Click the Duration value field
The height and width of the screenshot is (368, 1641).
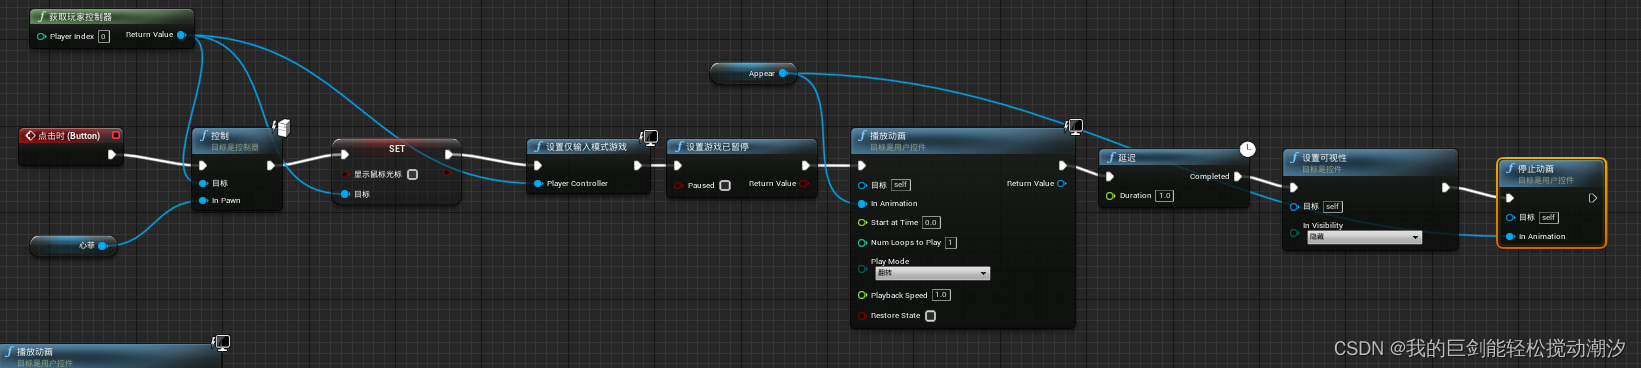pyautogui.click(x=1164, y=195)
